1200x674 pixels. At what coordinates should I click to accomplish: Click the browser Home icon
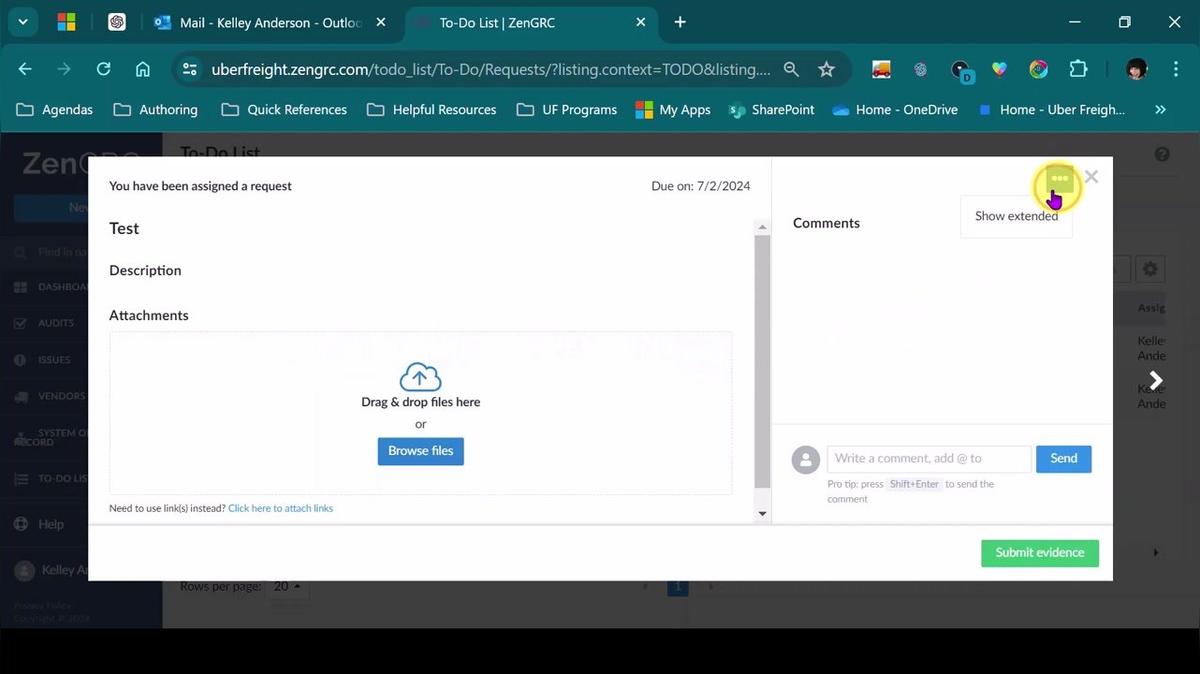[x=143, y=69]
